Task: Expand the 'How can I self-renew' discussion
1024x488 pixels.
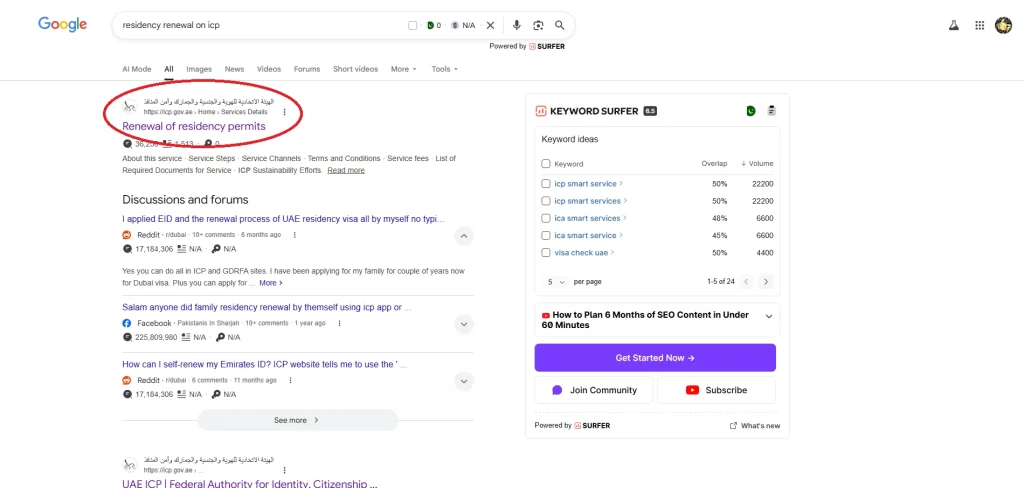Action: [x=464, y=381]
